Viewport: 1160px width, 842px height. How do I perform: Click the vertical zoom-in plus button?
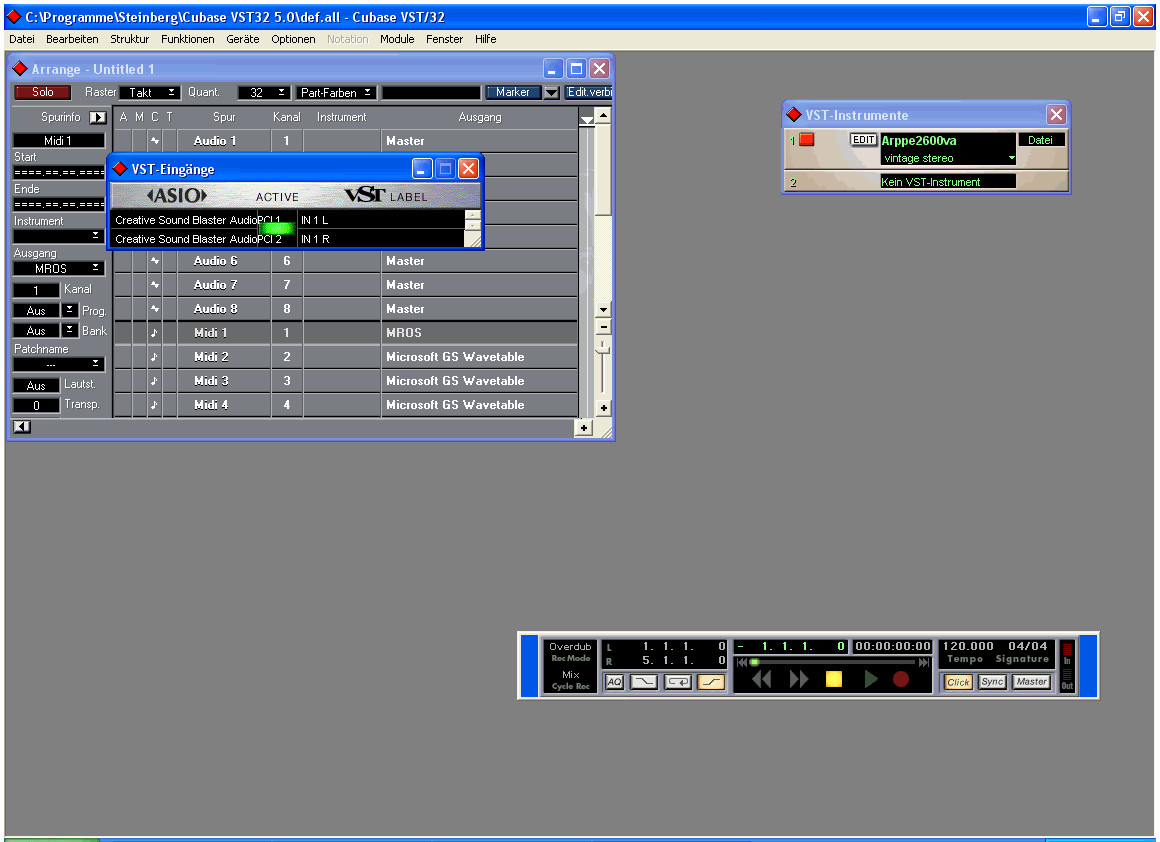pyautogui.click(x=604, y=408)
